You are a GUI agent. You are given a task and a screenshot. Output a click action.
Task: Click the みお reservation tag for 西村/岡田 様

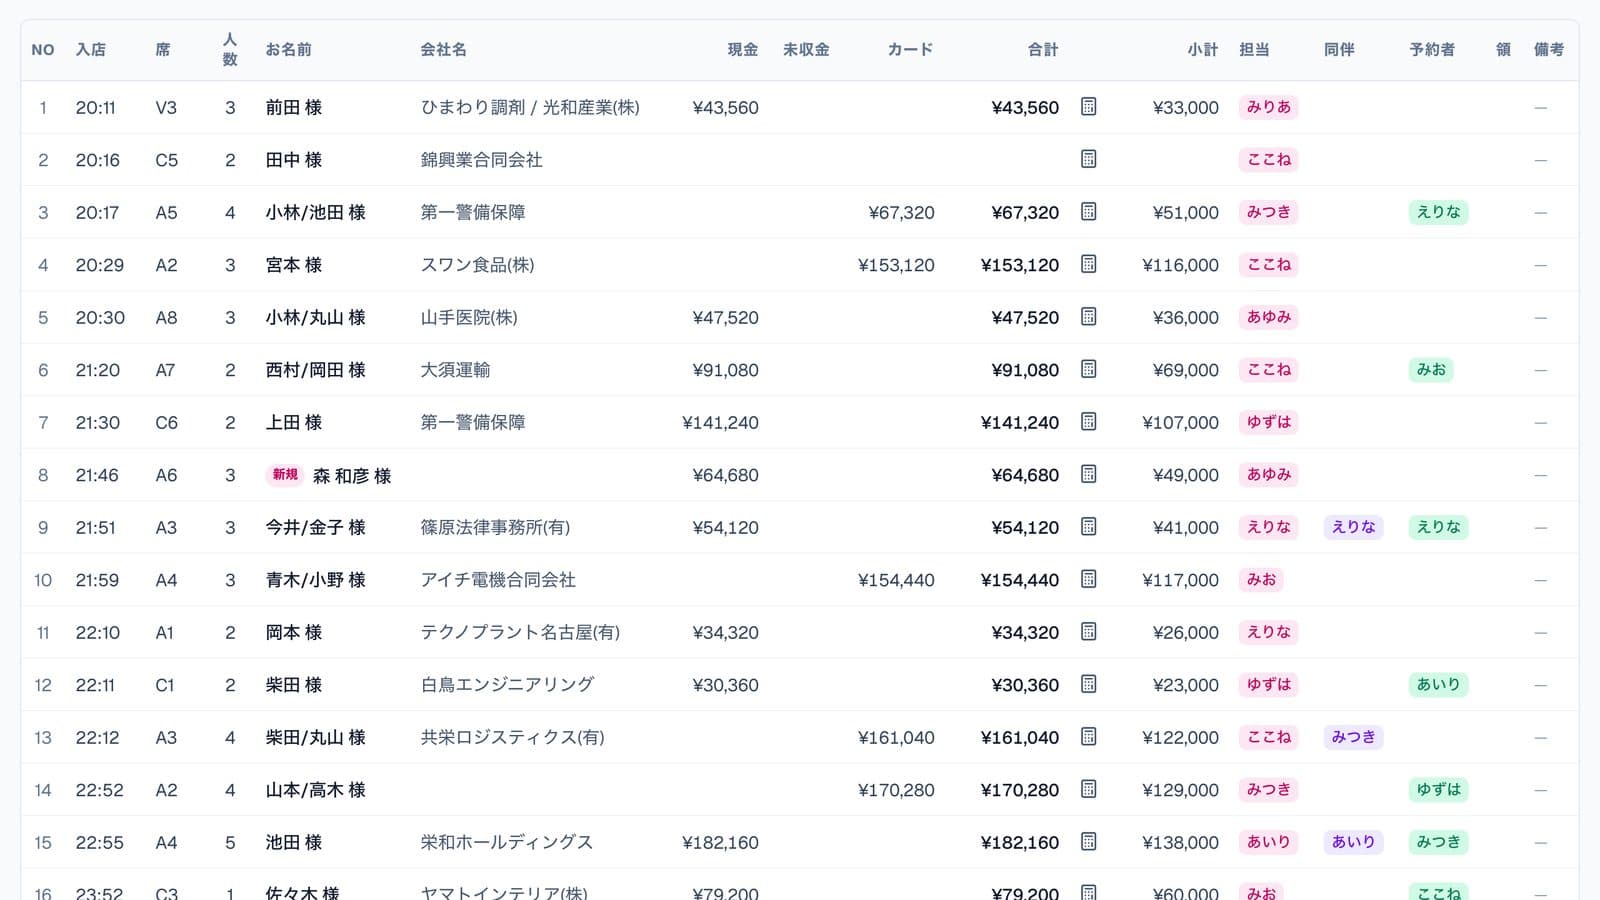click(x=1431, y=370)
